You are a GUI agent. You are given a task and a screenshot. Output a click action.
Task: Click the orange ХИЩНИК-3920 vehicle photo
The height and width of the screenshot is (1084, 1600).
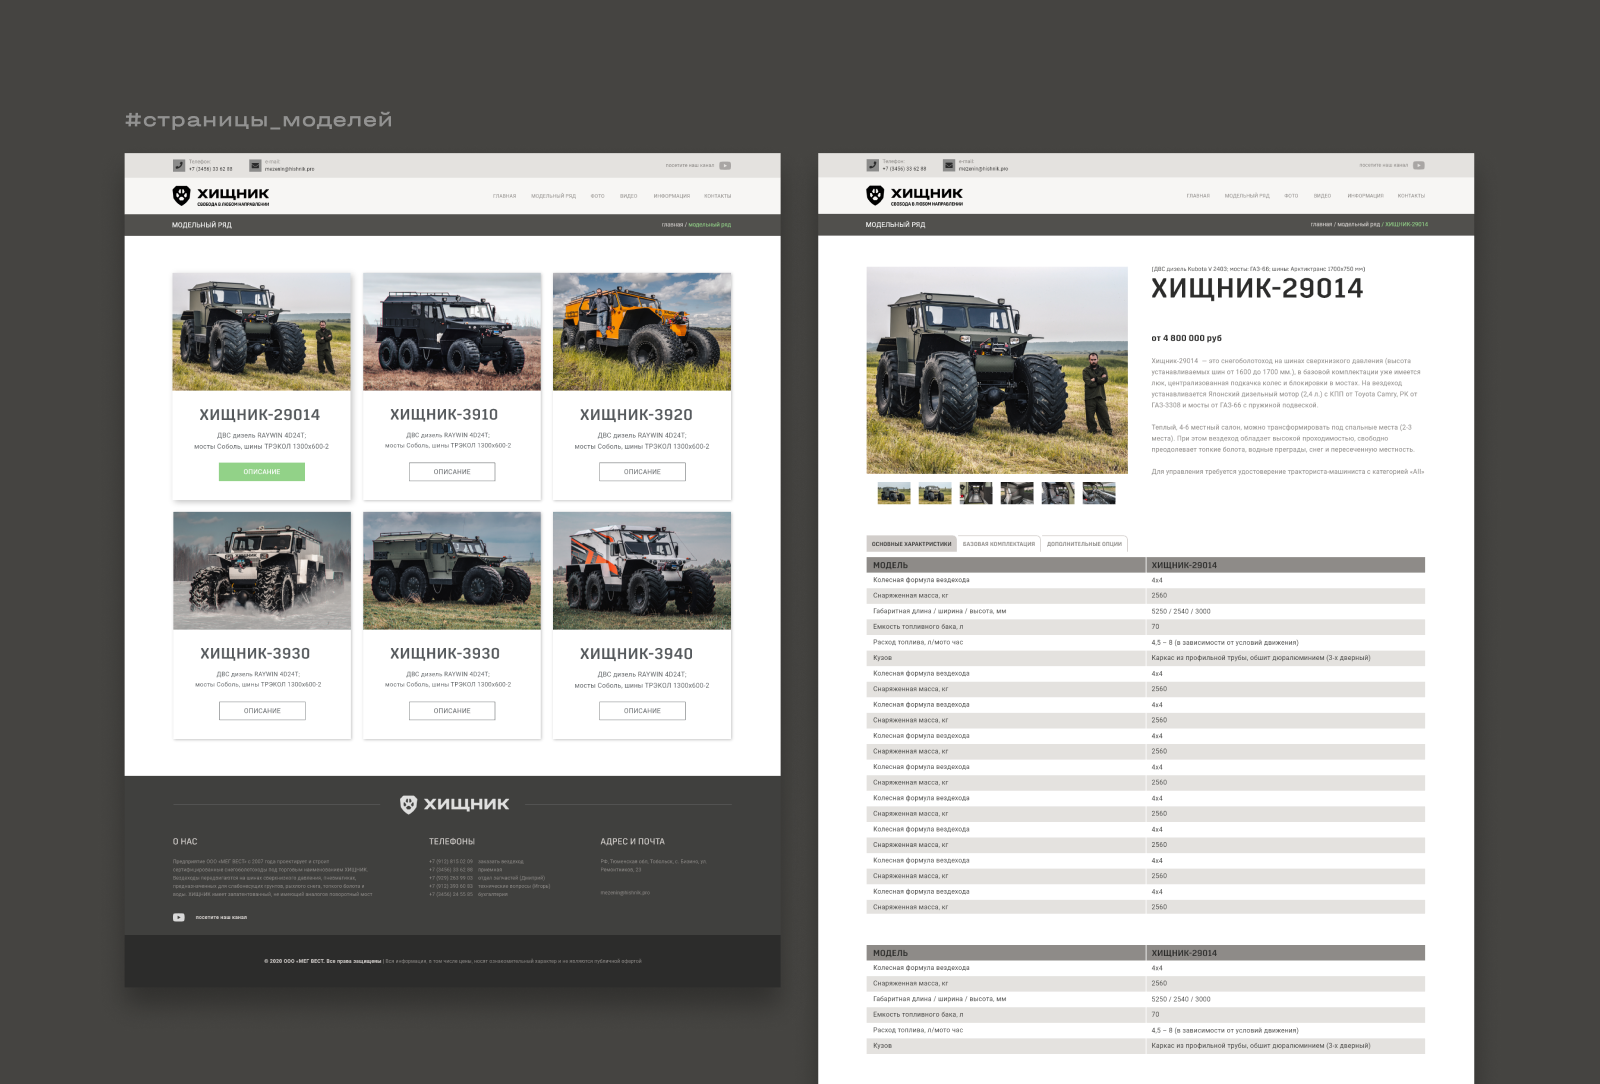(x=642, y=332)
